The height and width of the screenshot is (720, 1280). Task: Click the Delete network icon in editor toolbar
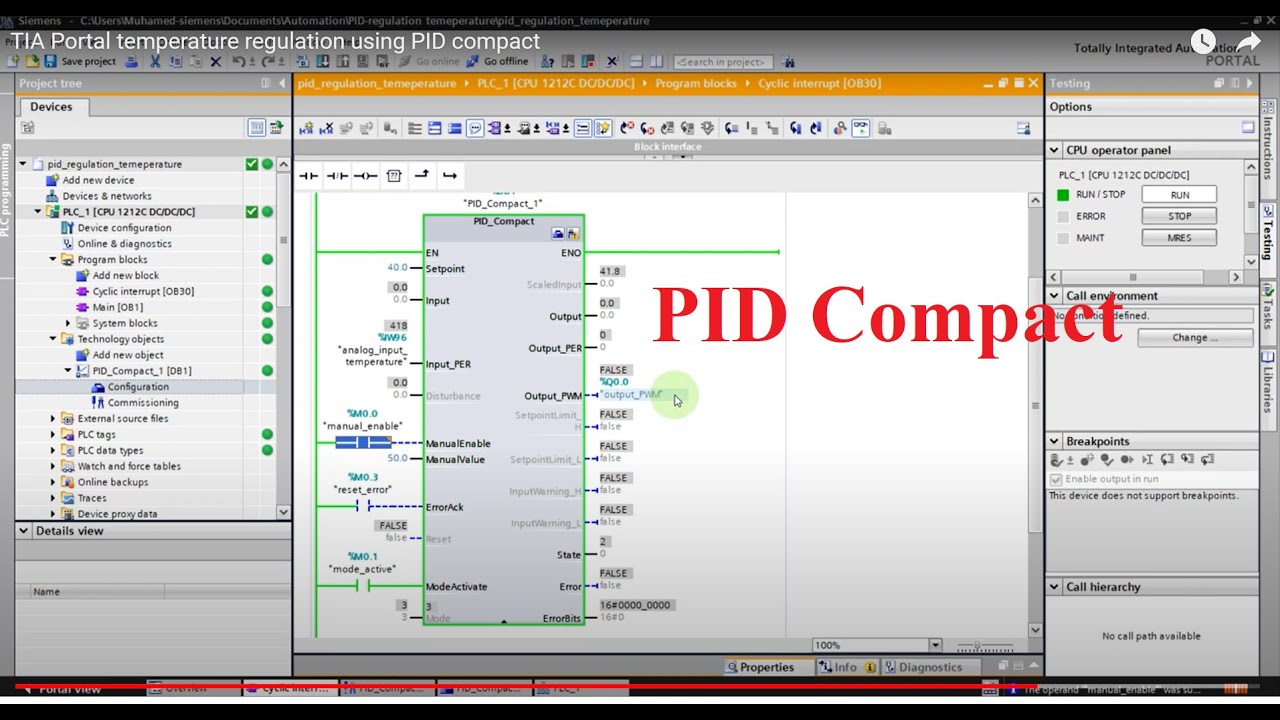[x=326, y=128]
